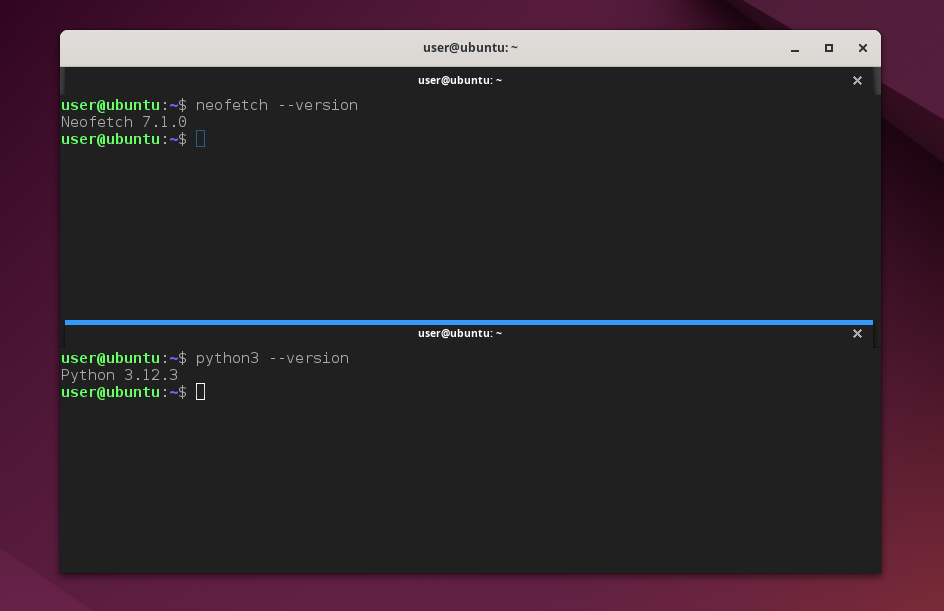Close the top terminal pane

pos(857,81)
